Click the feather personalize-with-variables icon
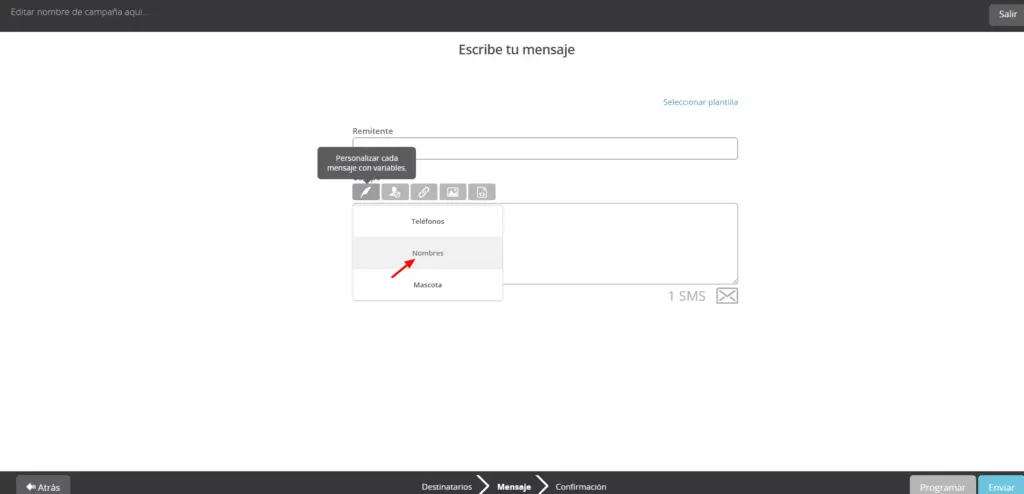This screenshot has height=494, width=1024. (x=366, y=192)
